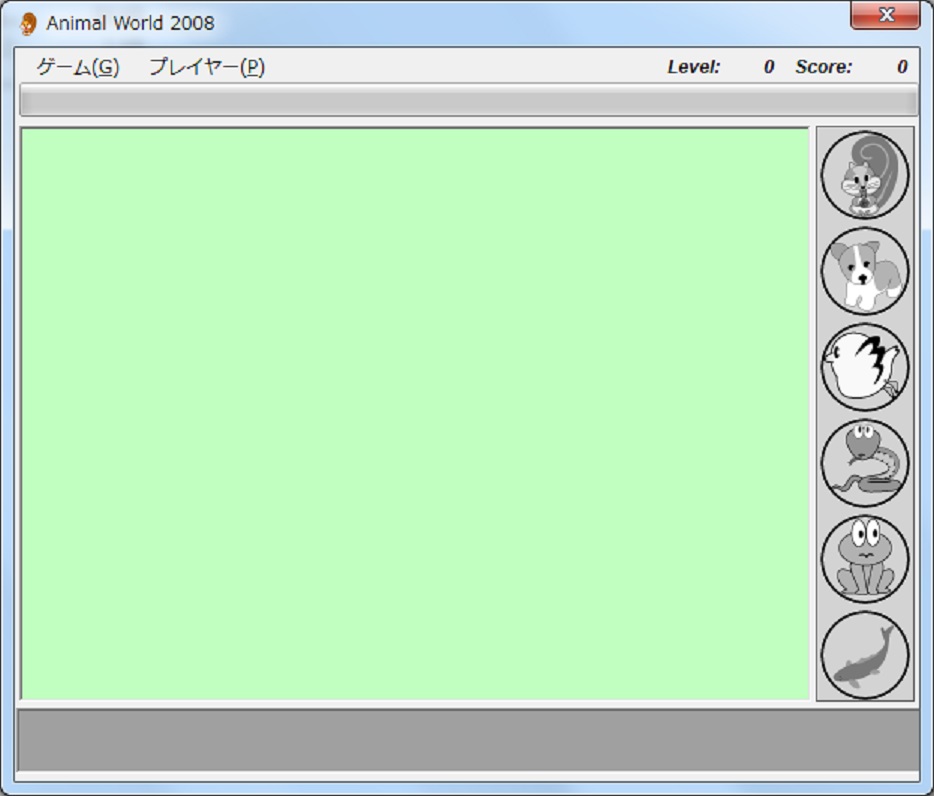Click the Level label text
The width and height of the screenshot is (934, 796).
coord(693,67)
